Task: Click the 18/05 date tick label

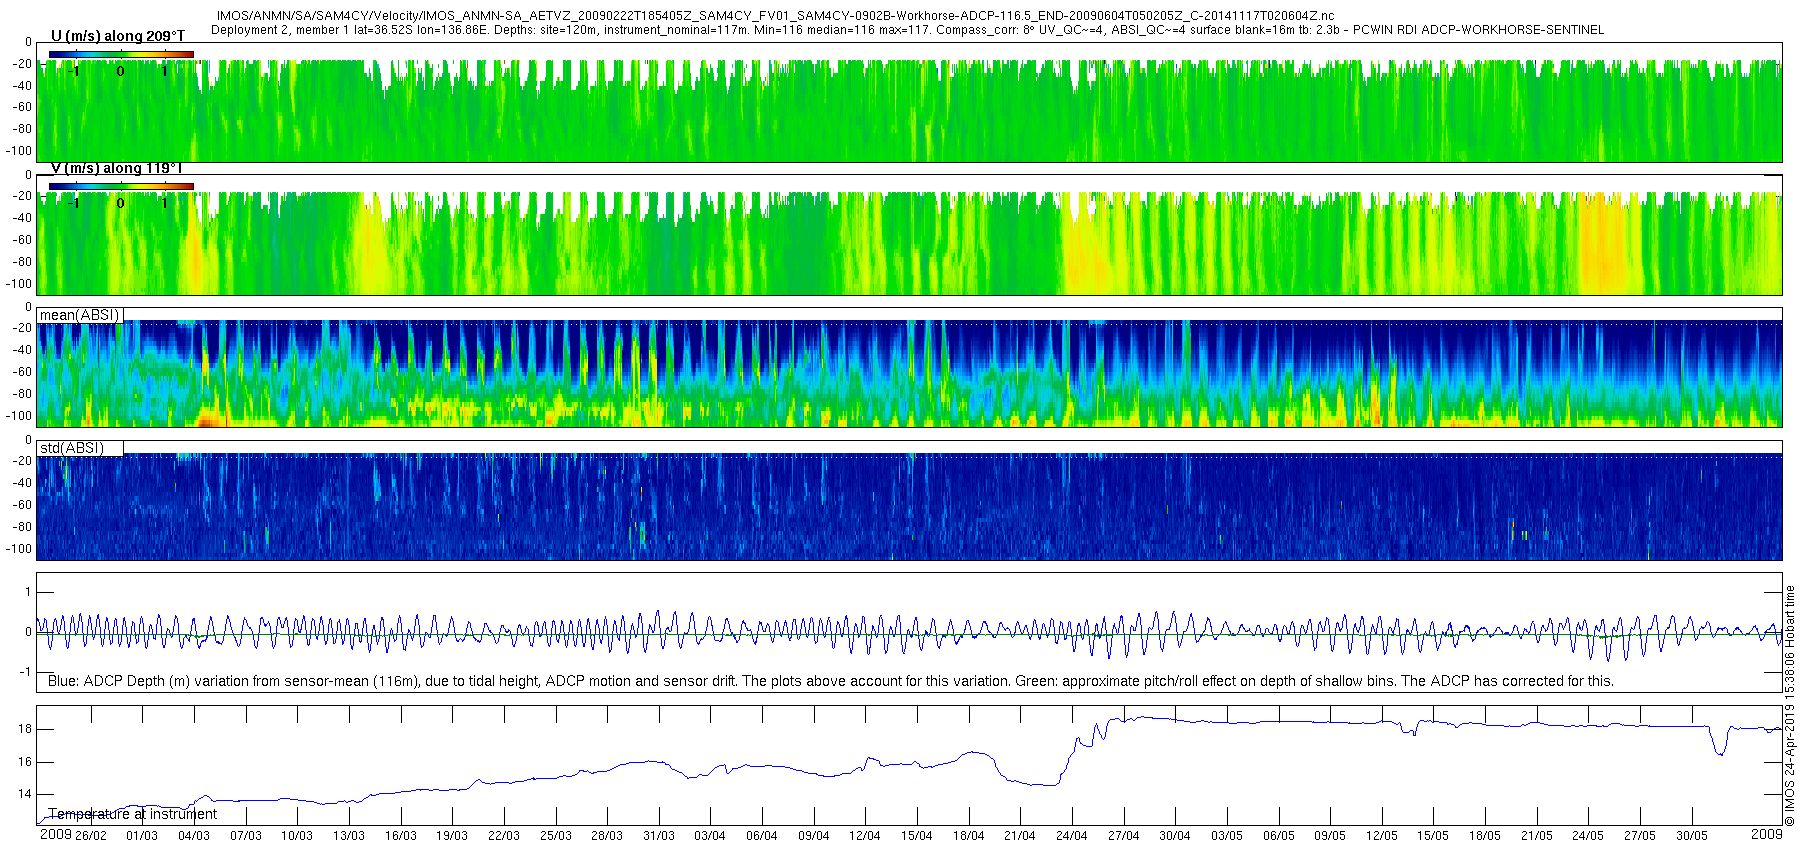Action: click(x=1485, y=835)
